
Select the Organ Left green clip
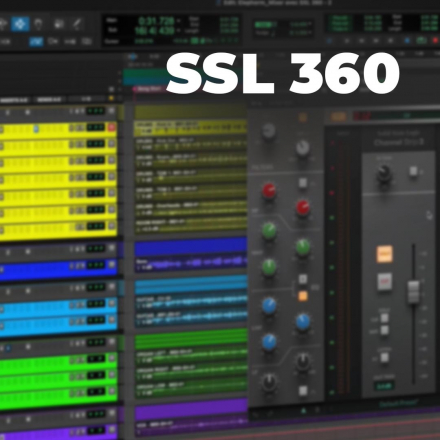191,355
